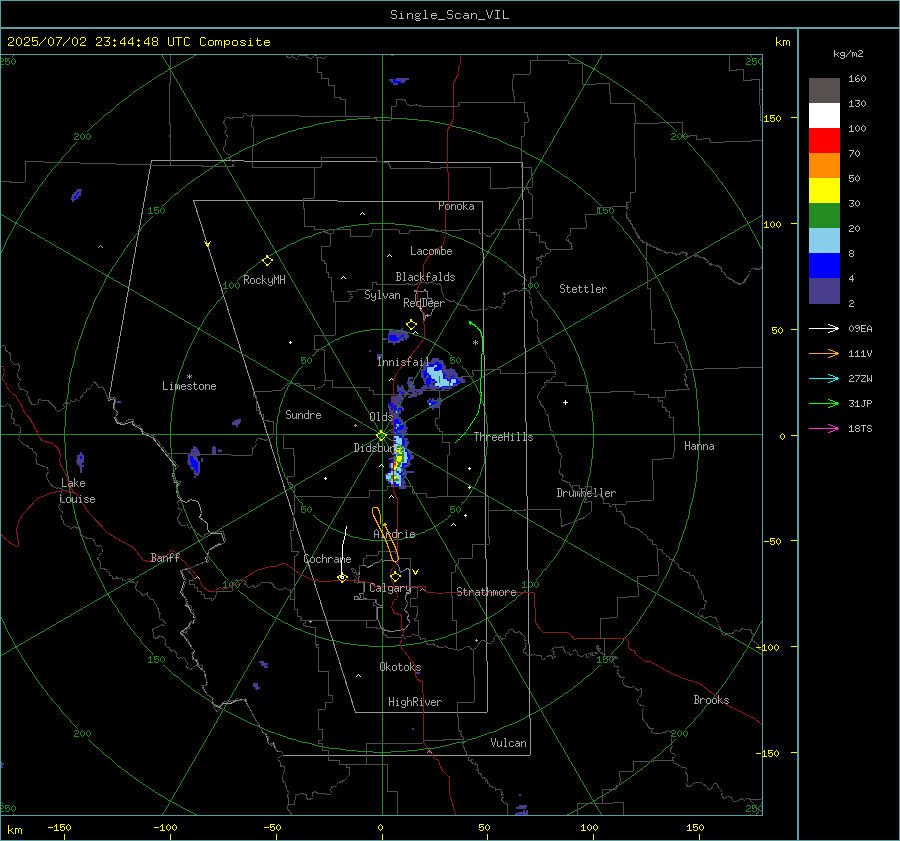Click the HighRiver town label
This screenshot has width=900, height=841.
[415, 703]
